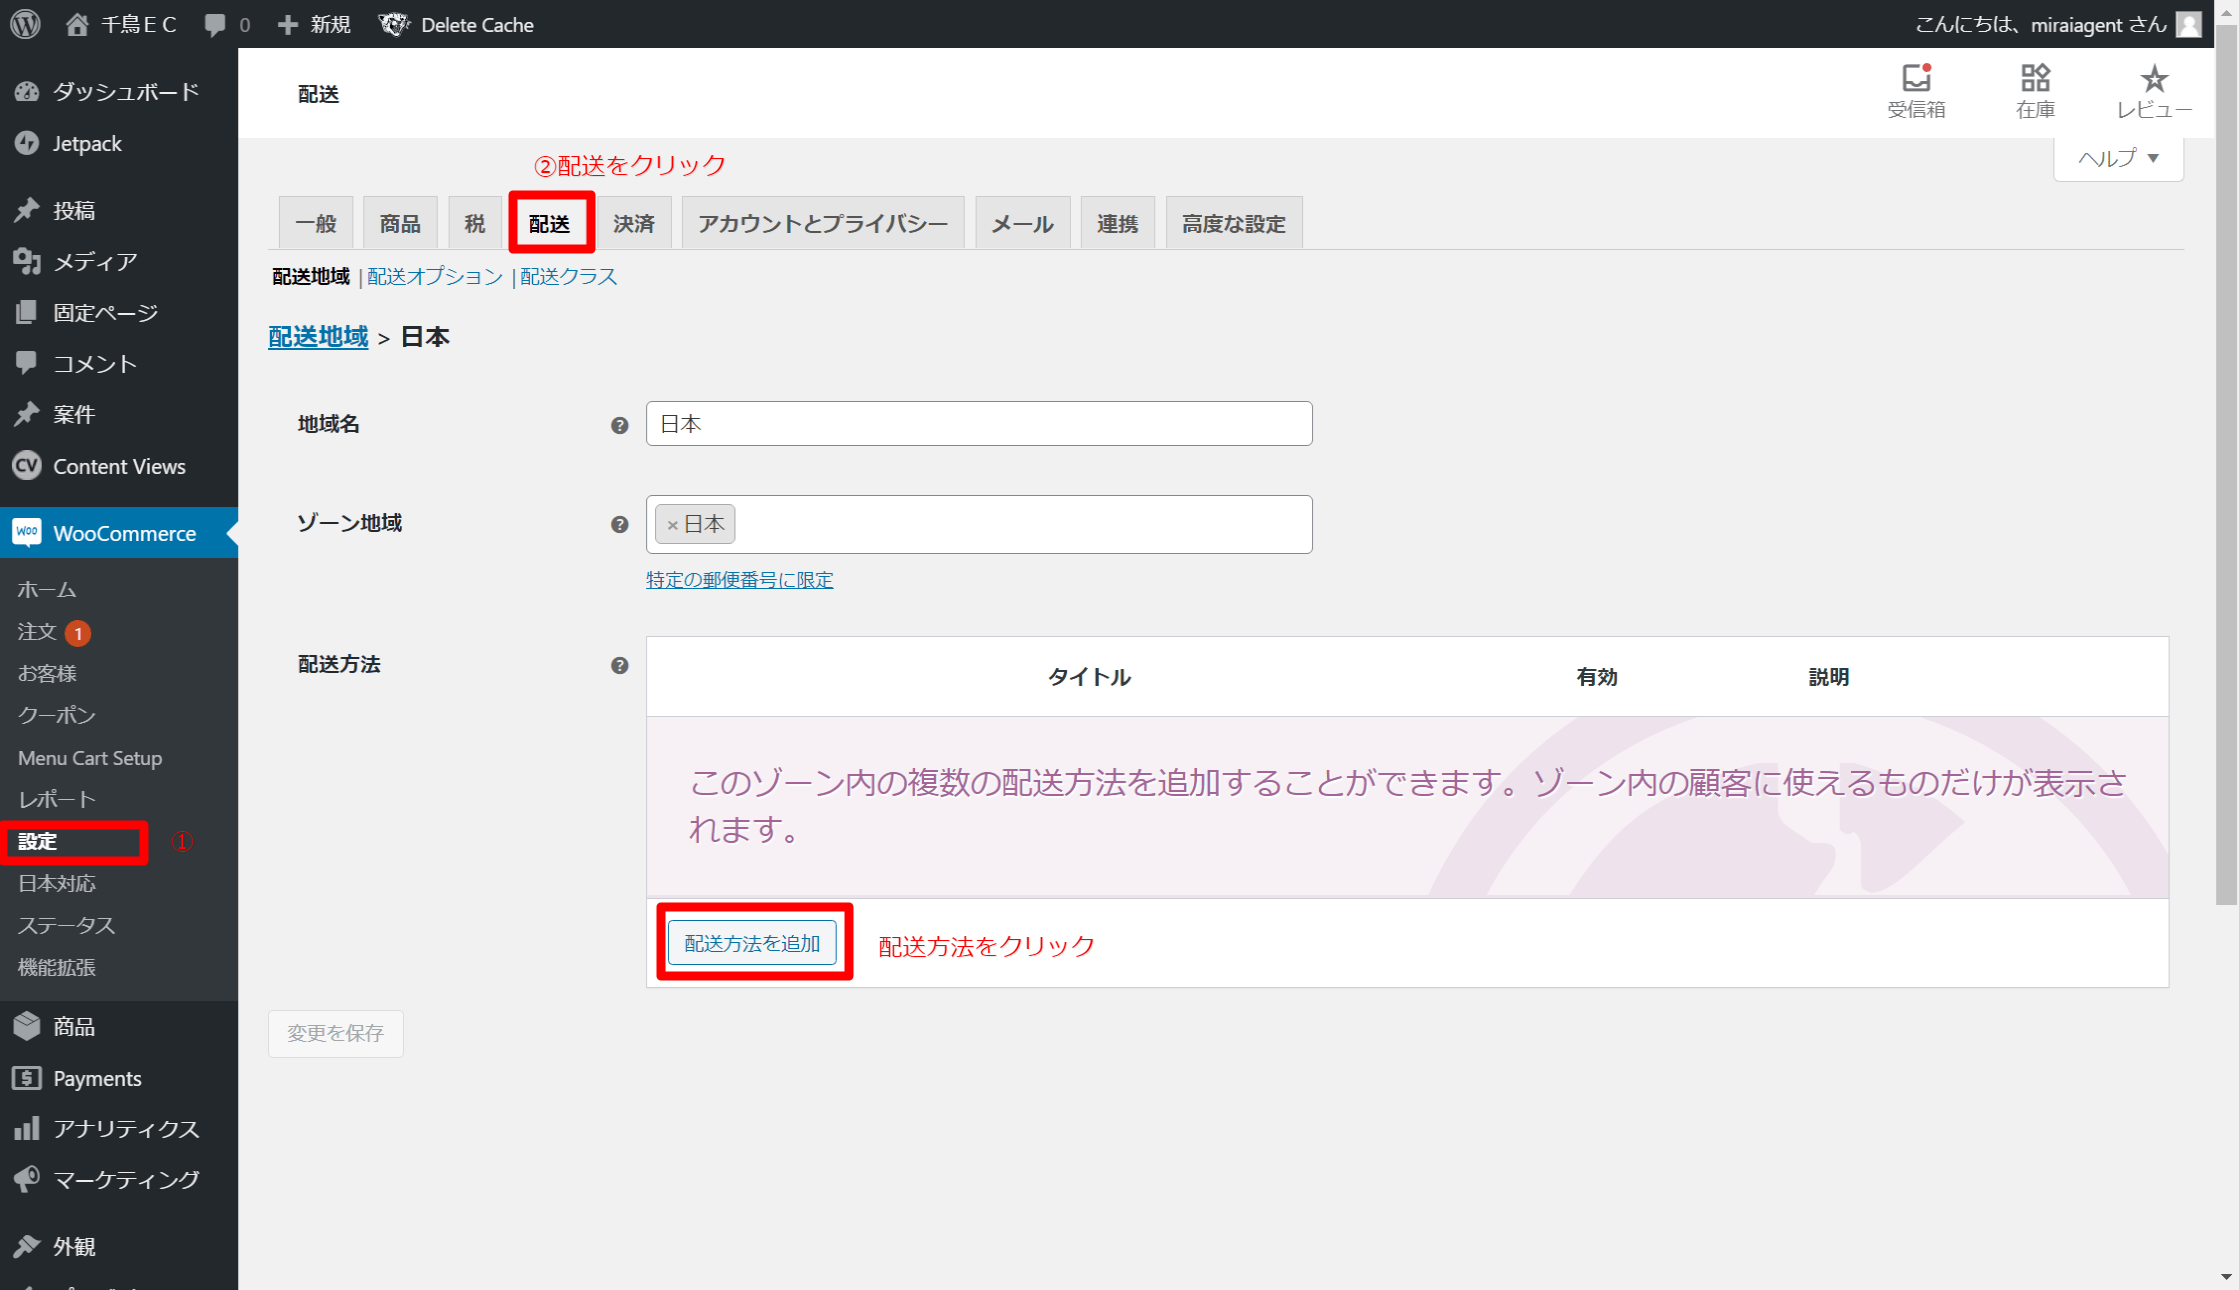
Task: Click the アナリティクス chart icon
Action: [27, 1128]
